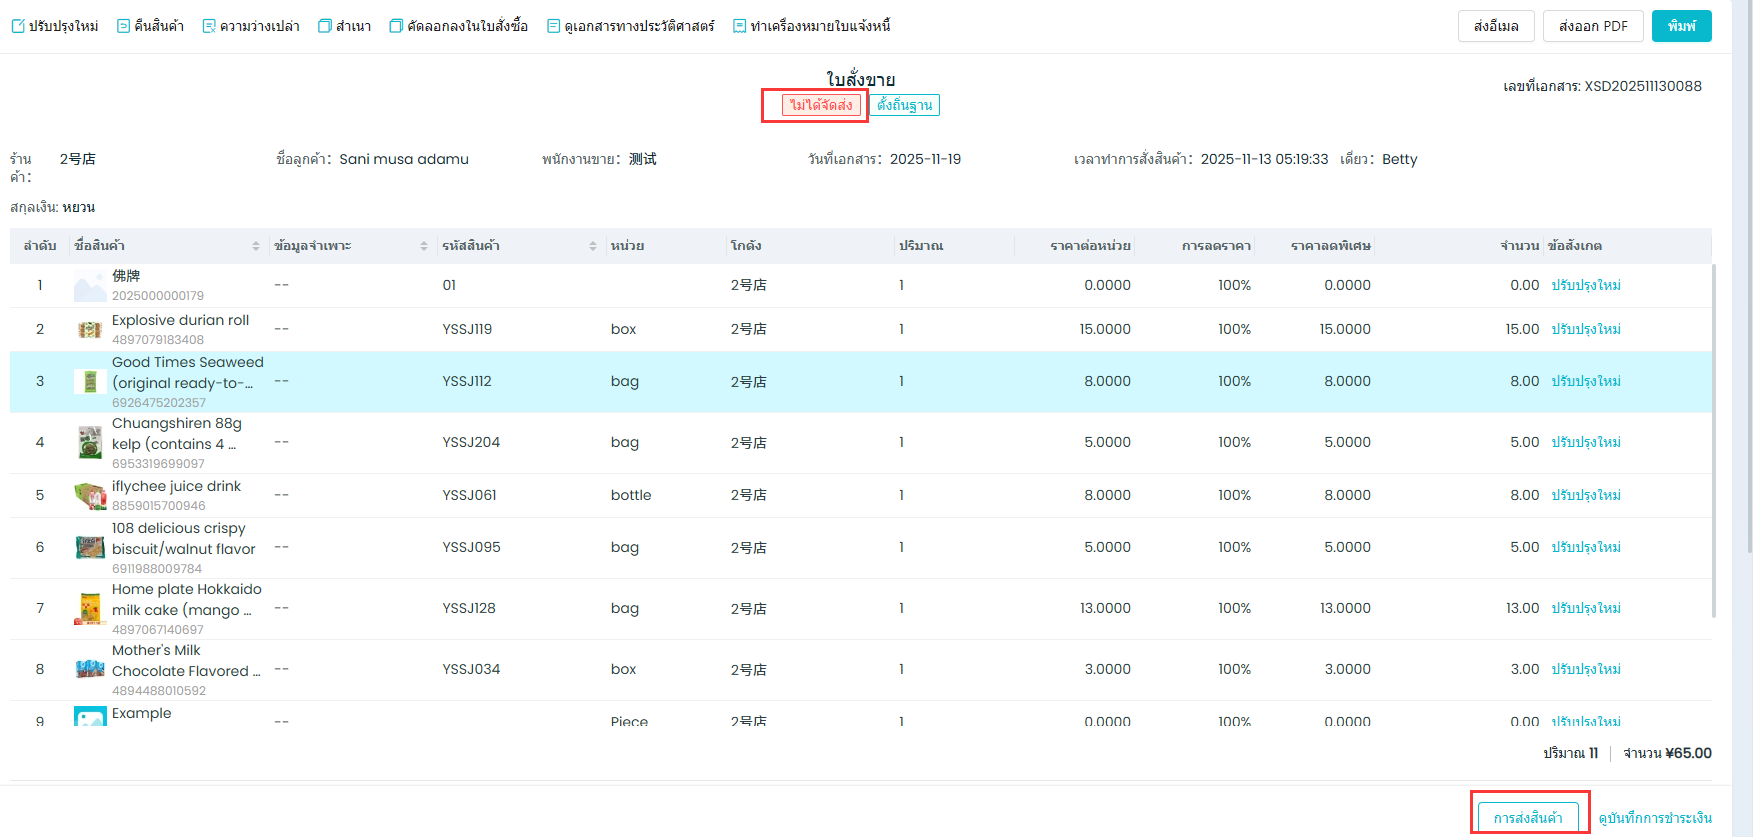Open ดูบันทึกการชำระเงิน payment records tab
The height and width of the screenshot is (837, 1753).
click(x=1655, y=817)
